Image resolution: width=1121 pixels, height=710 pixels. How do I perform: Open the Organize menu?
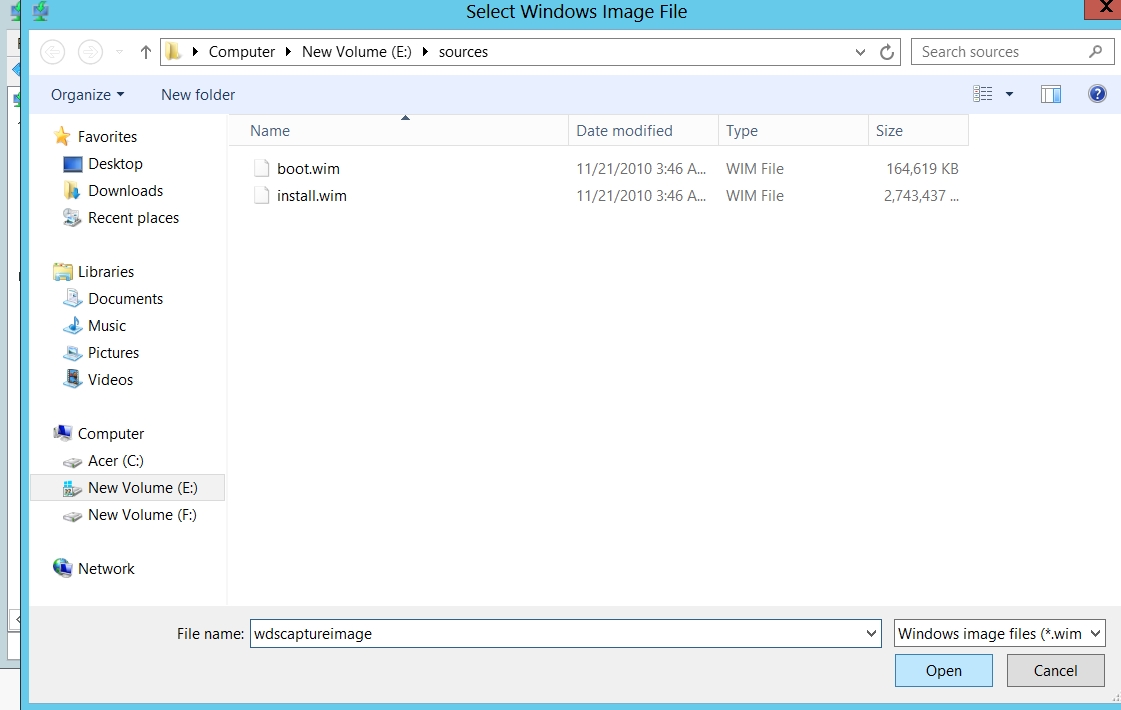point(87,94)
